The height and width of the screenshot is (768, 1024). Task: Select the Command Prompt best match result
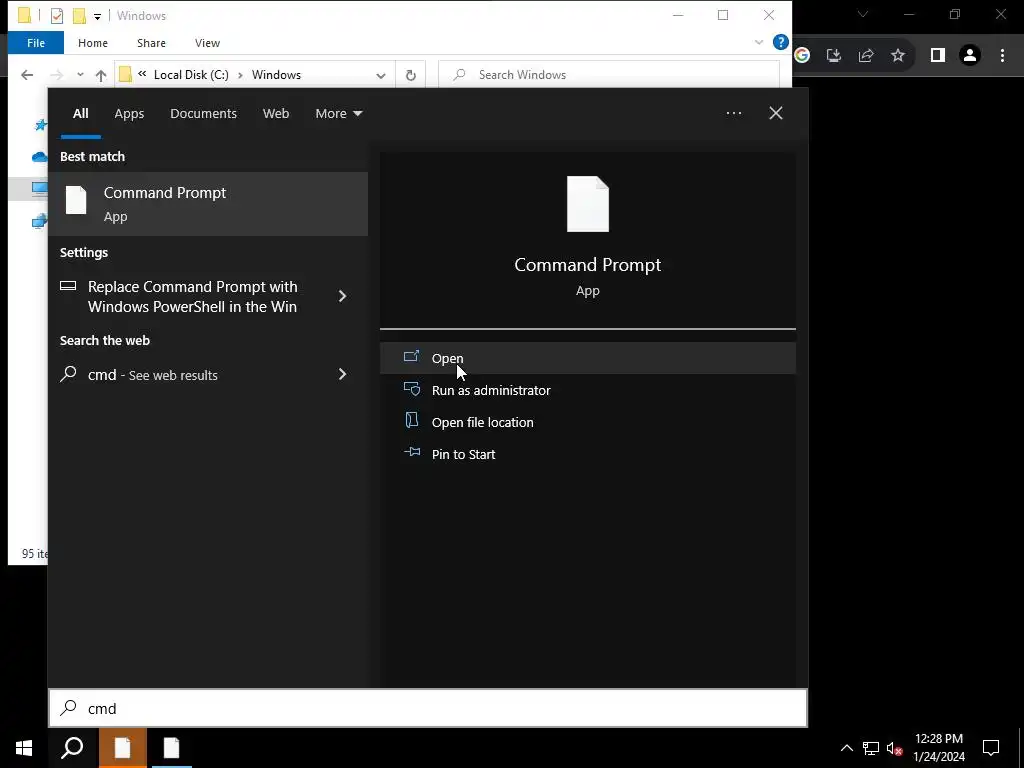pos(208,204)
